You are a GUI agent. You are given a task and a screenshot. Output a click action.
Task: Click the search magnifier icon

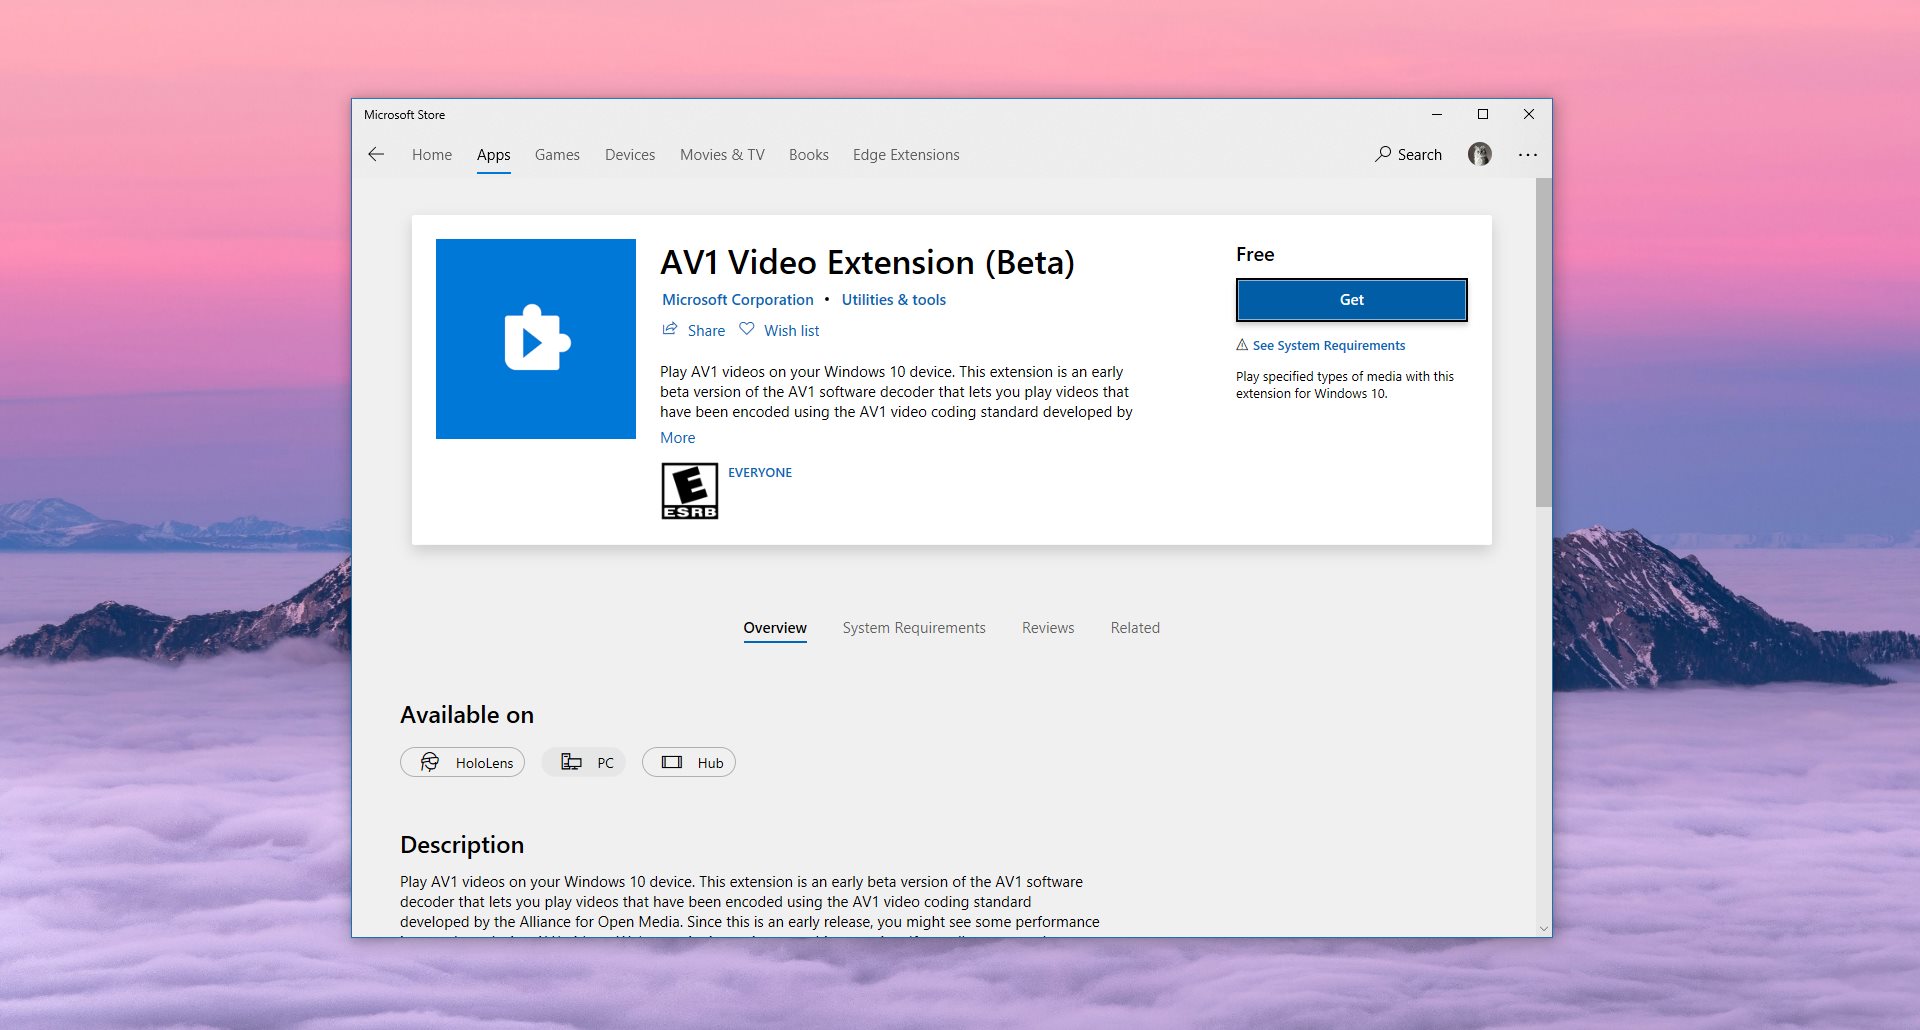(1383, 154)
